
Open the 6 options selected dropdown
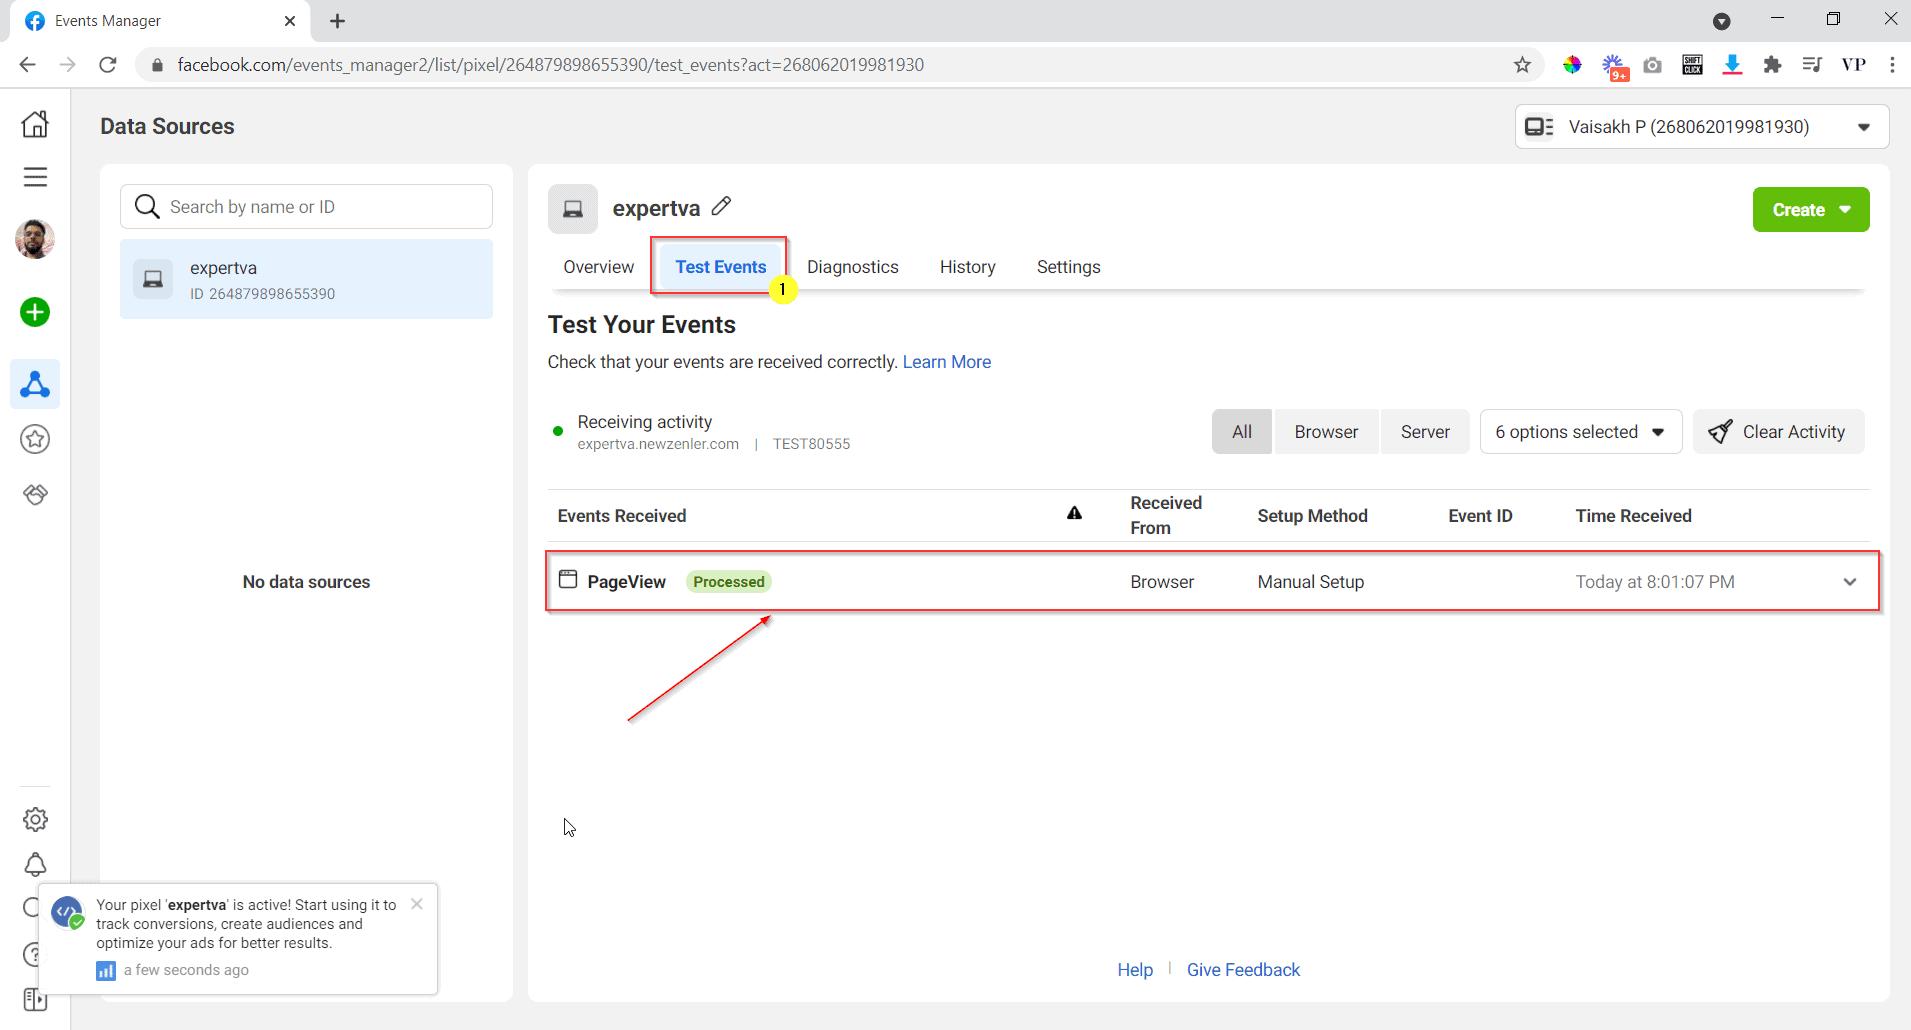tap(1578, 431)
